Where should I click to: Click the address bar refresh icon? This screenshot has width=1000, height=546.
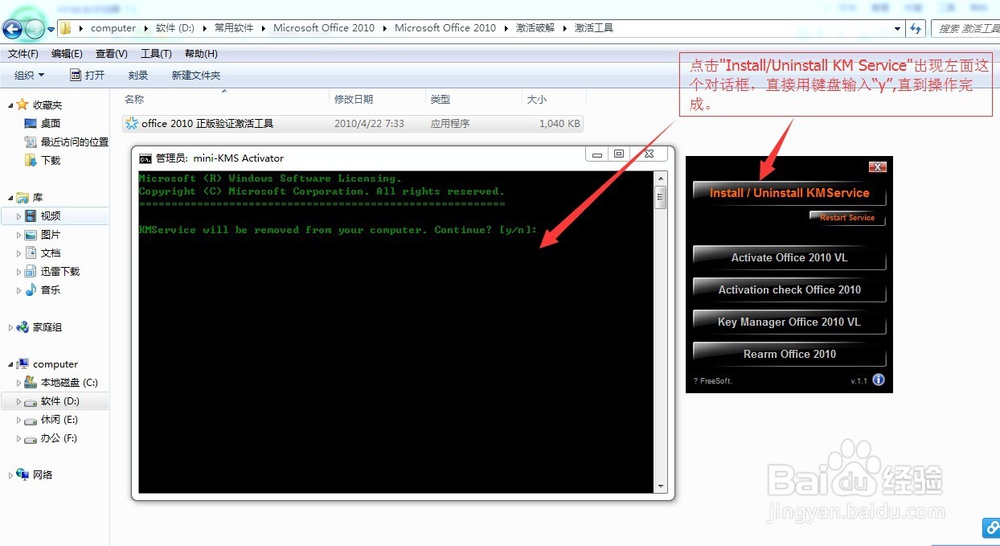pos(916,28)
